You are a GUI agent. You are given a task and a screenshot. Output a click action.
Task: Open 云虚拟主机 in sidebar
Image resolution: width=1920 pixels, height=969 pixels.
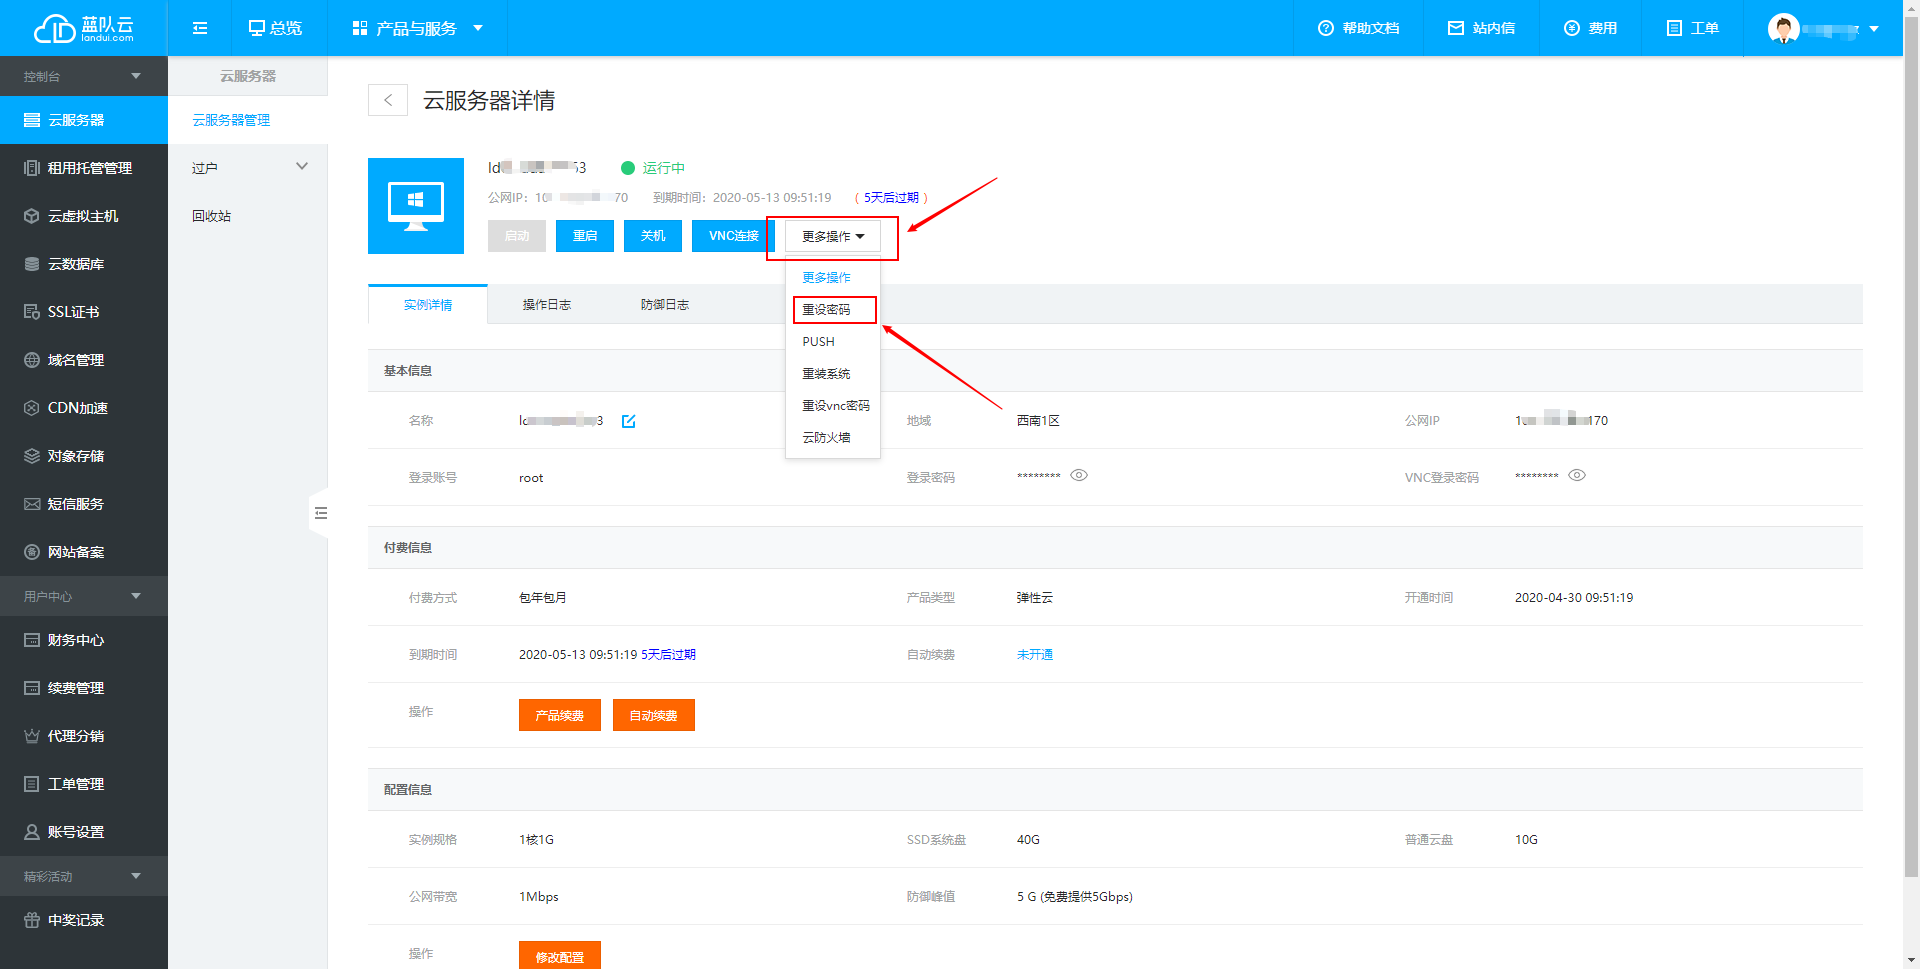coord(84,216)
